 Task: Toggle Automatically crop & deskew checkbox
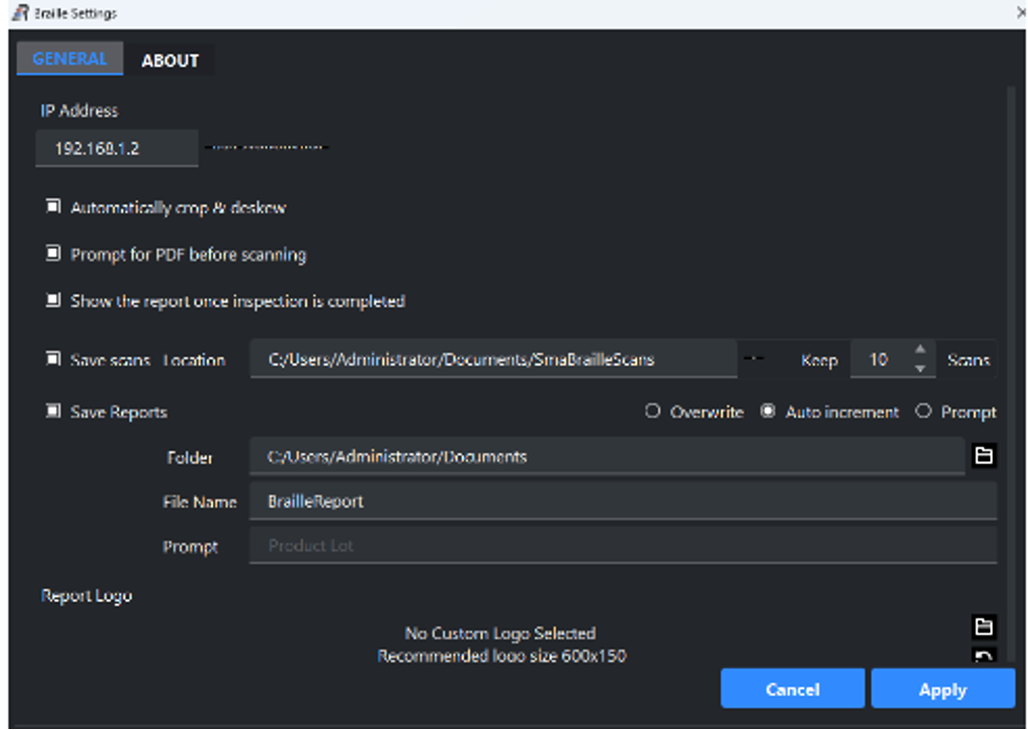[53, 207]
